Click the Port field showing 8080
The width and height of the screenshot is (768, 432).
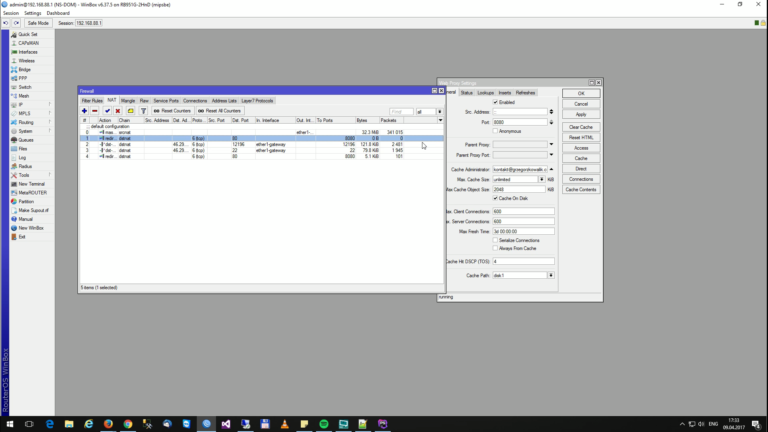520,122
